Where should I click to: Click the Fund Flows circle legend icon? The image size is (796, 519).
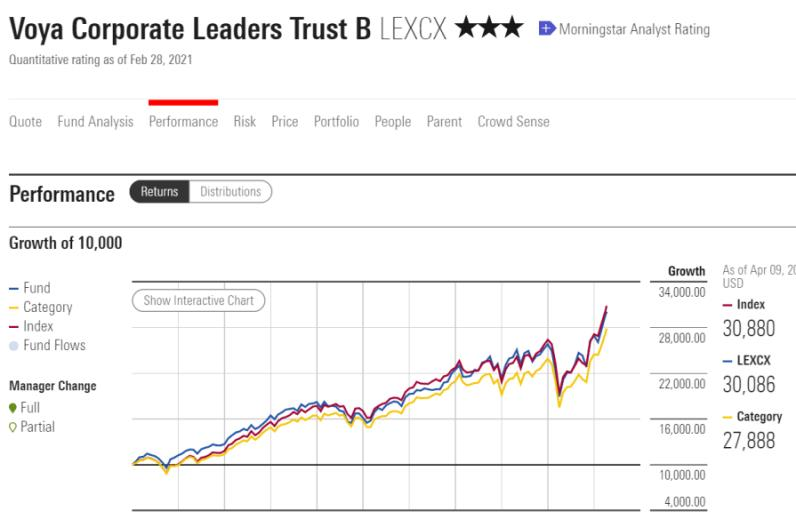pyautogui.click(x=14, y=346)
